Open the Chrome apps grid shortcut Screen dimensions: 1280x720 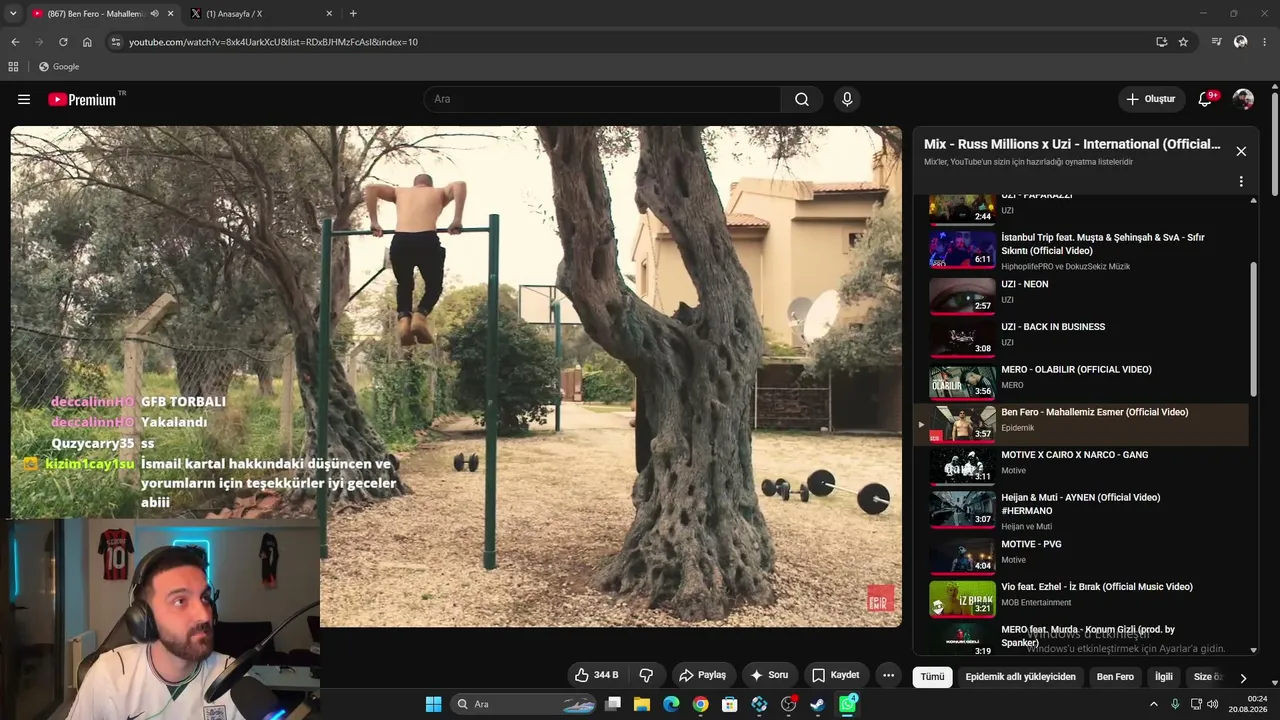[13, 67]
